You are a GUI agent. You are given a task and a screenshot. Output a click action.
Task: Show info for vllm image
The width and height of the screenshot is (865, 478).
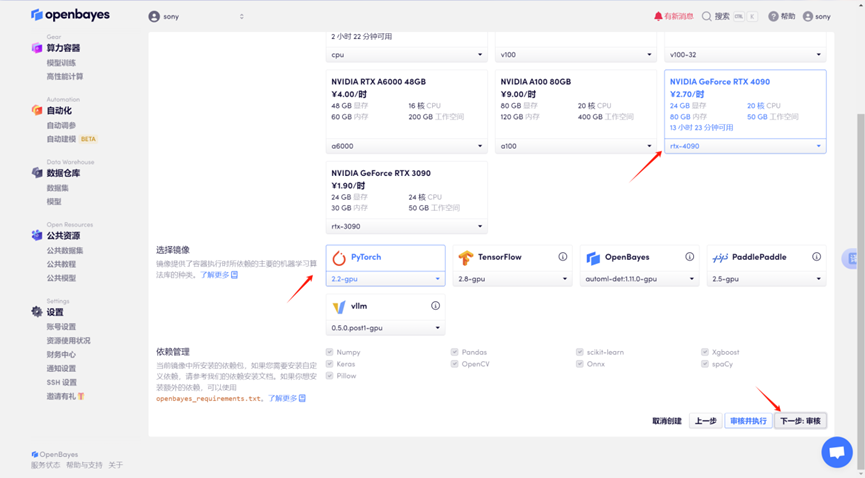pyautogui.click(x=435, y=306)
